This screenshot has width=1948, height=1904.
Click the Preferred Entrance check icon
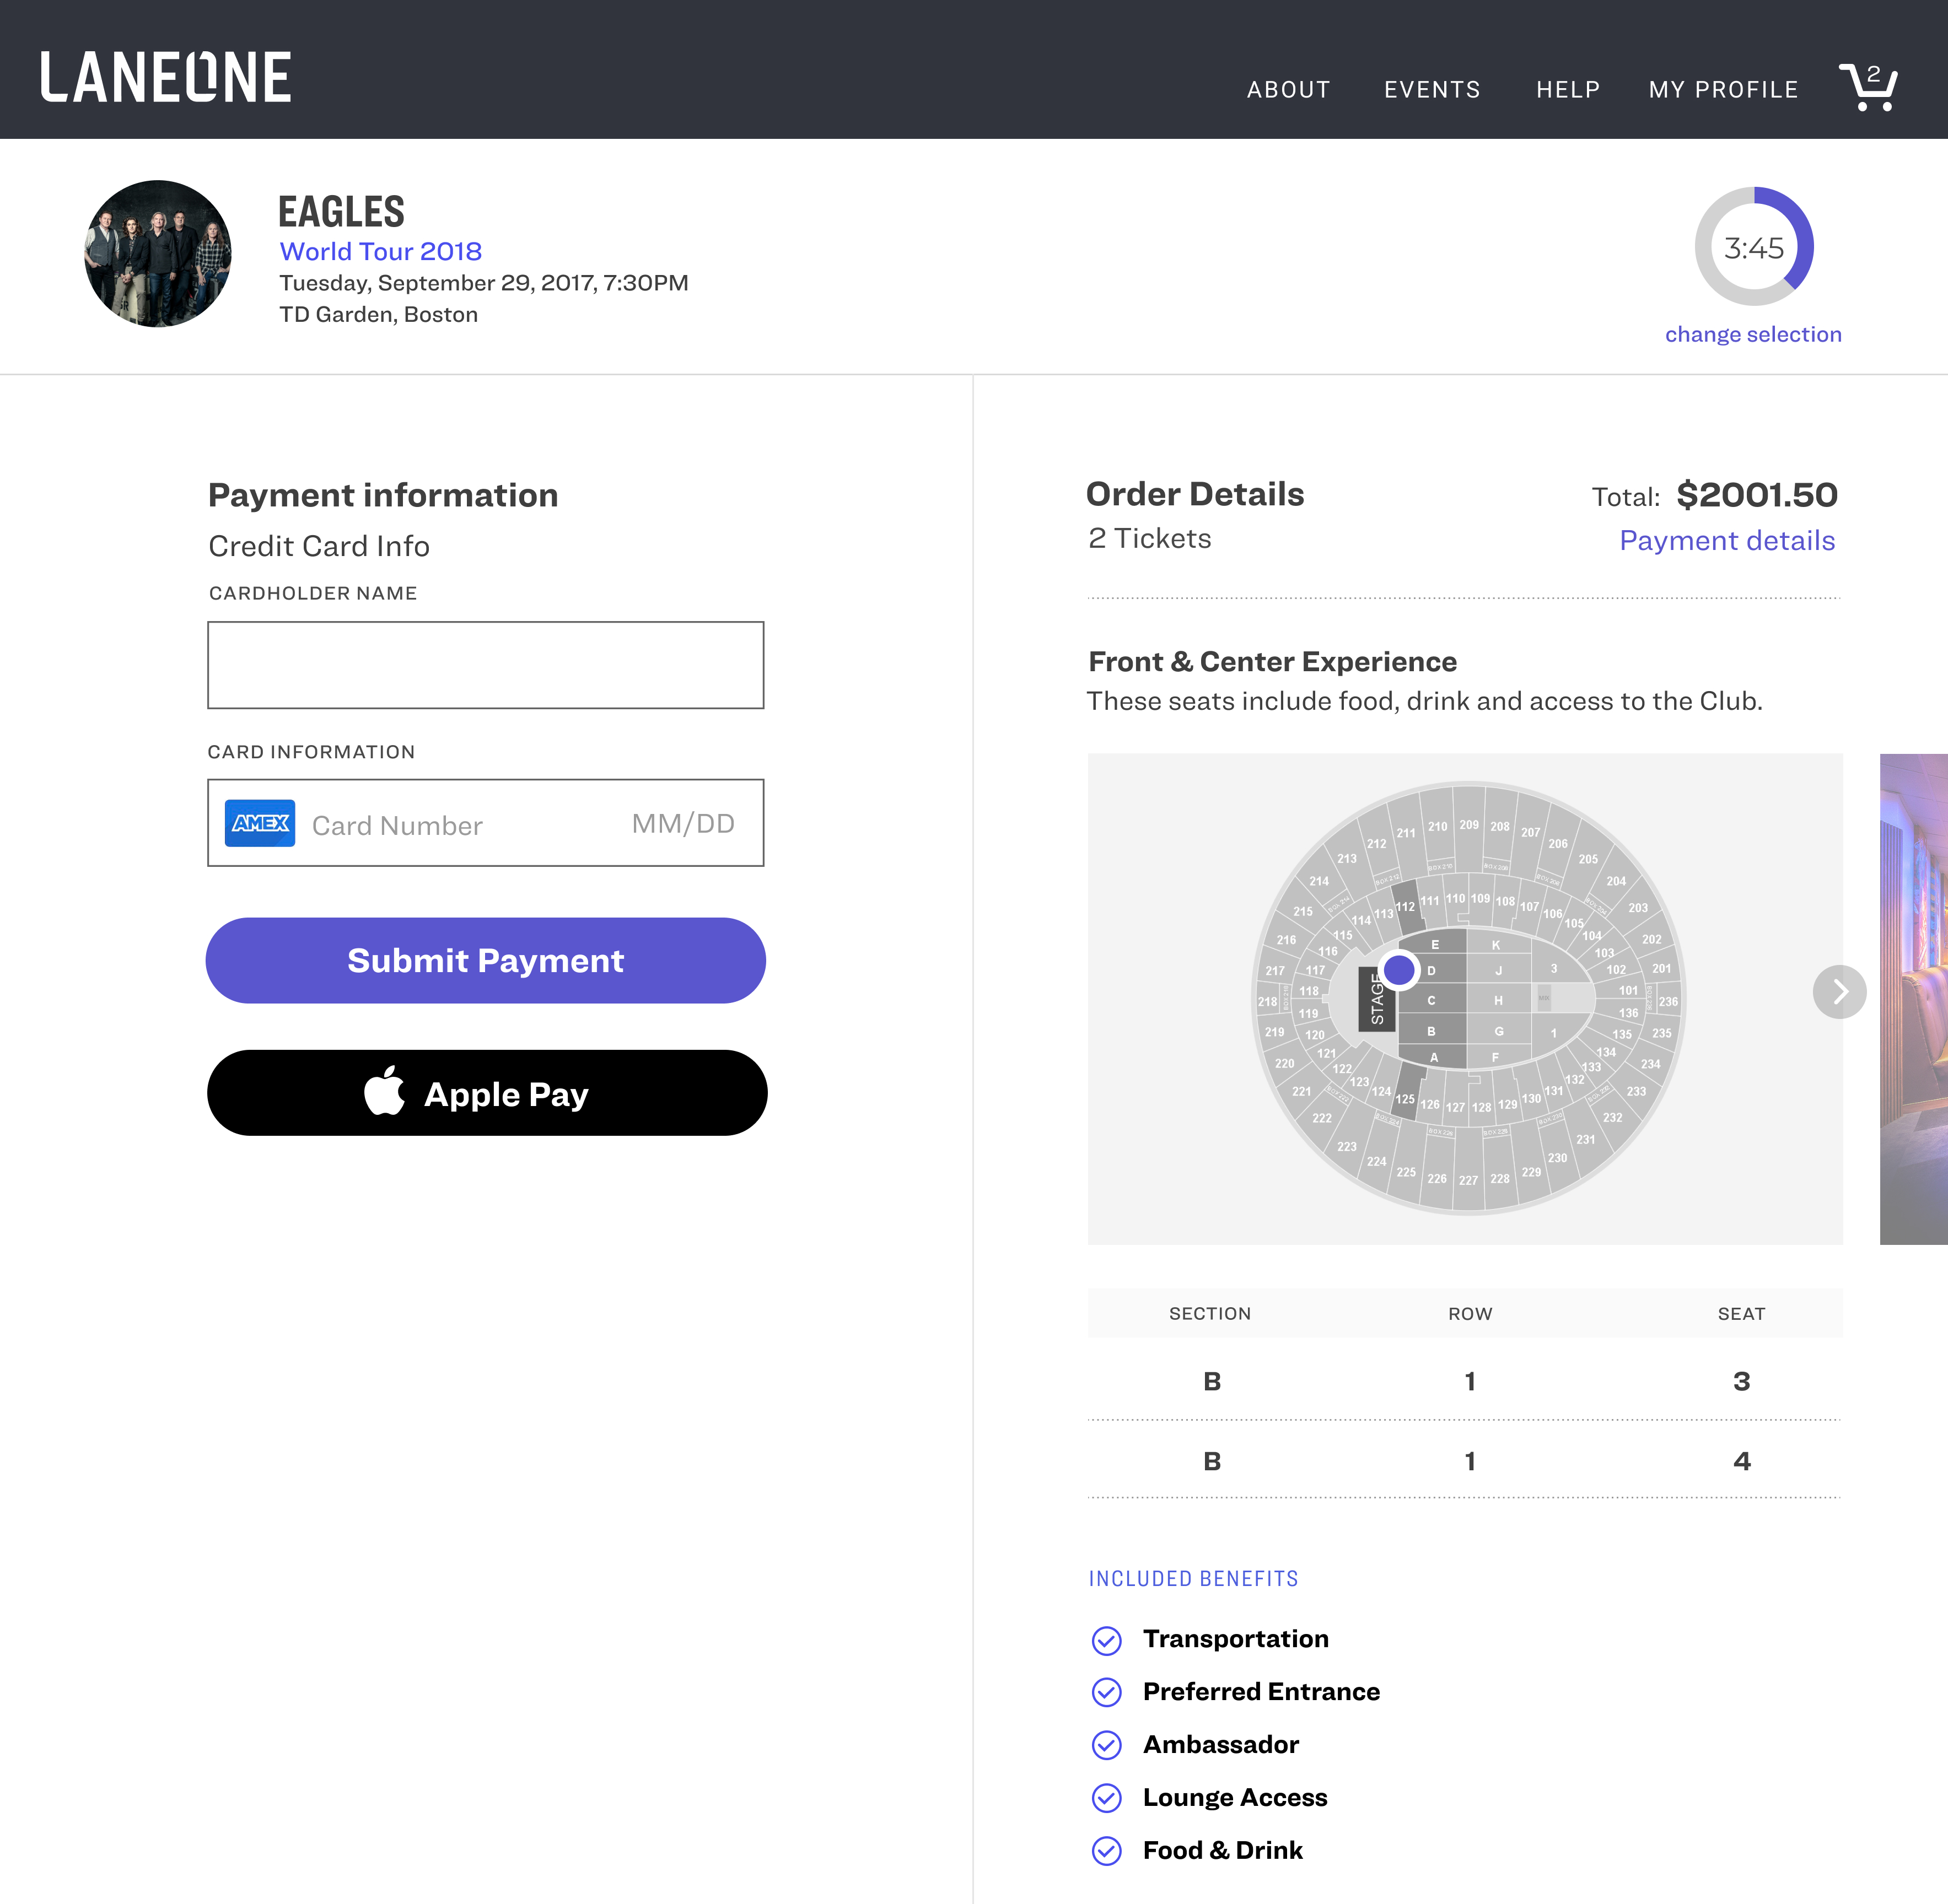point(1106,1692)
